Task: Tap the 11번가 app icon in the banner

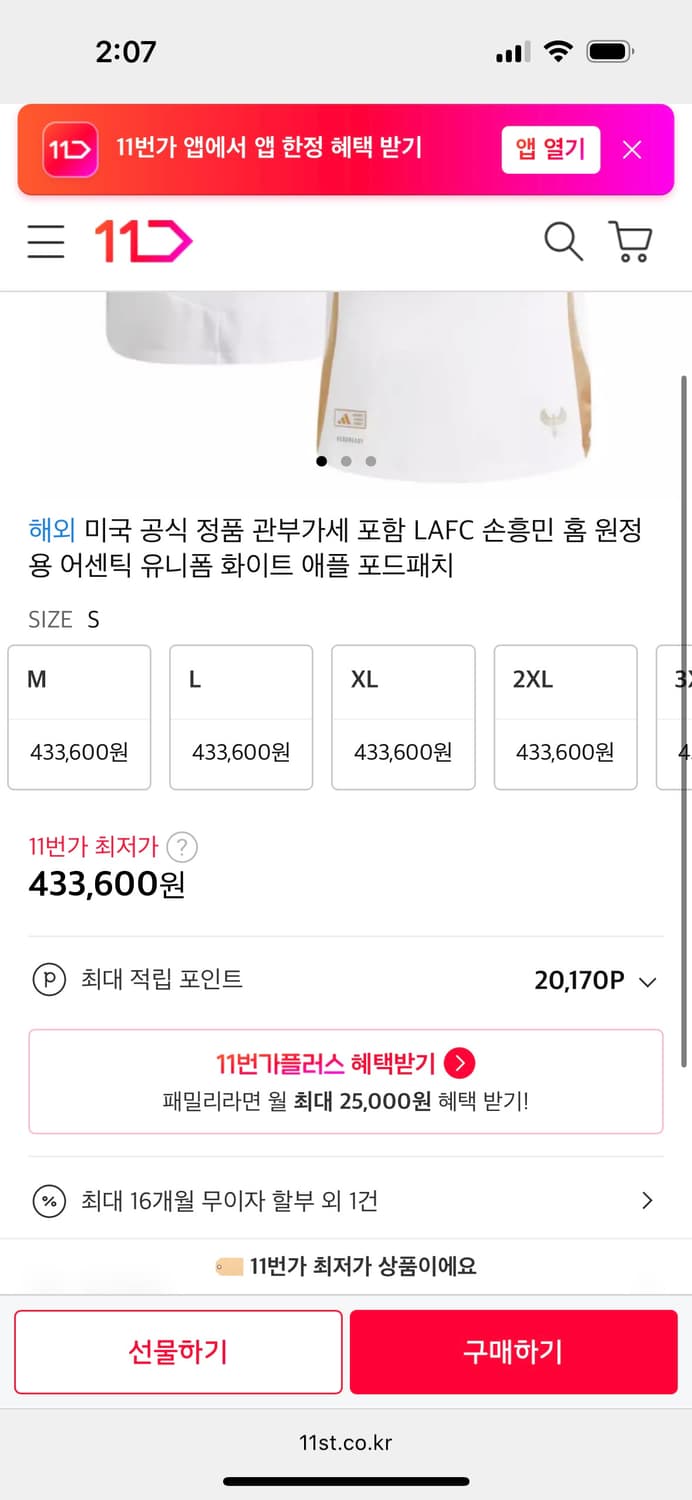Action: [x=70, y=150]
